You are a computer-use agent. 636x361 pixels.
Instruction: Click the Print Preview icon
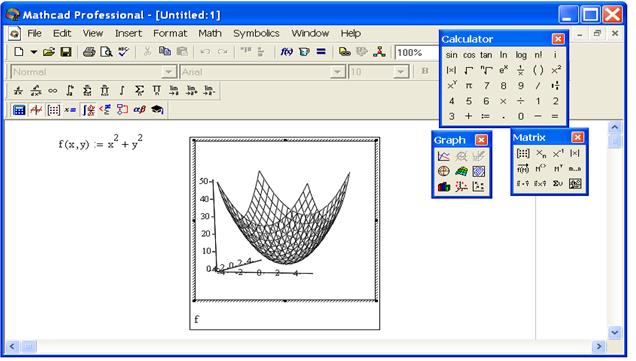(106, 52)
